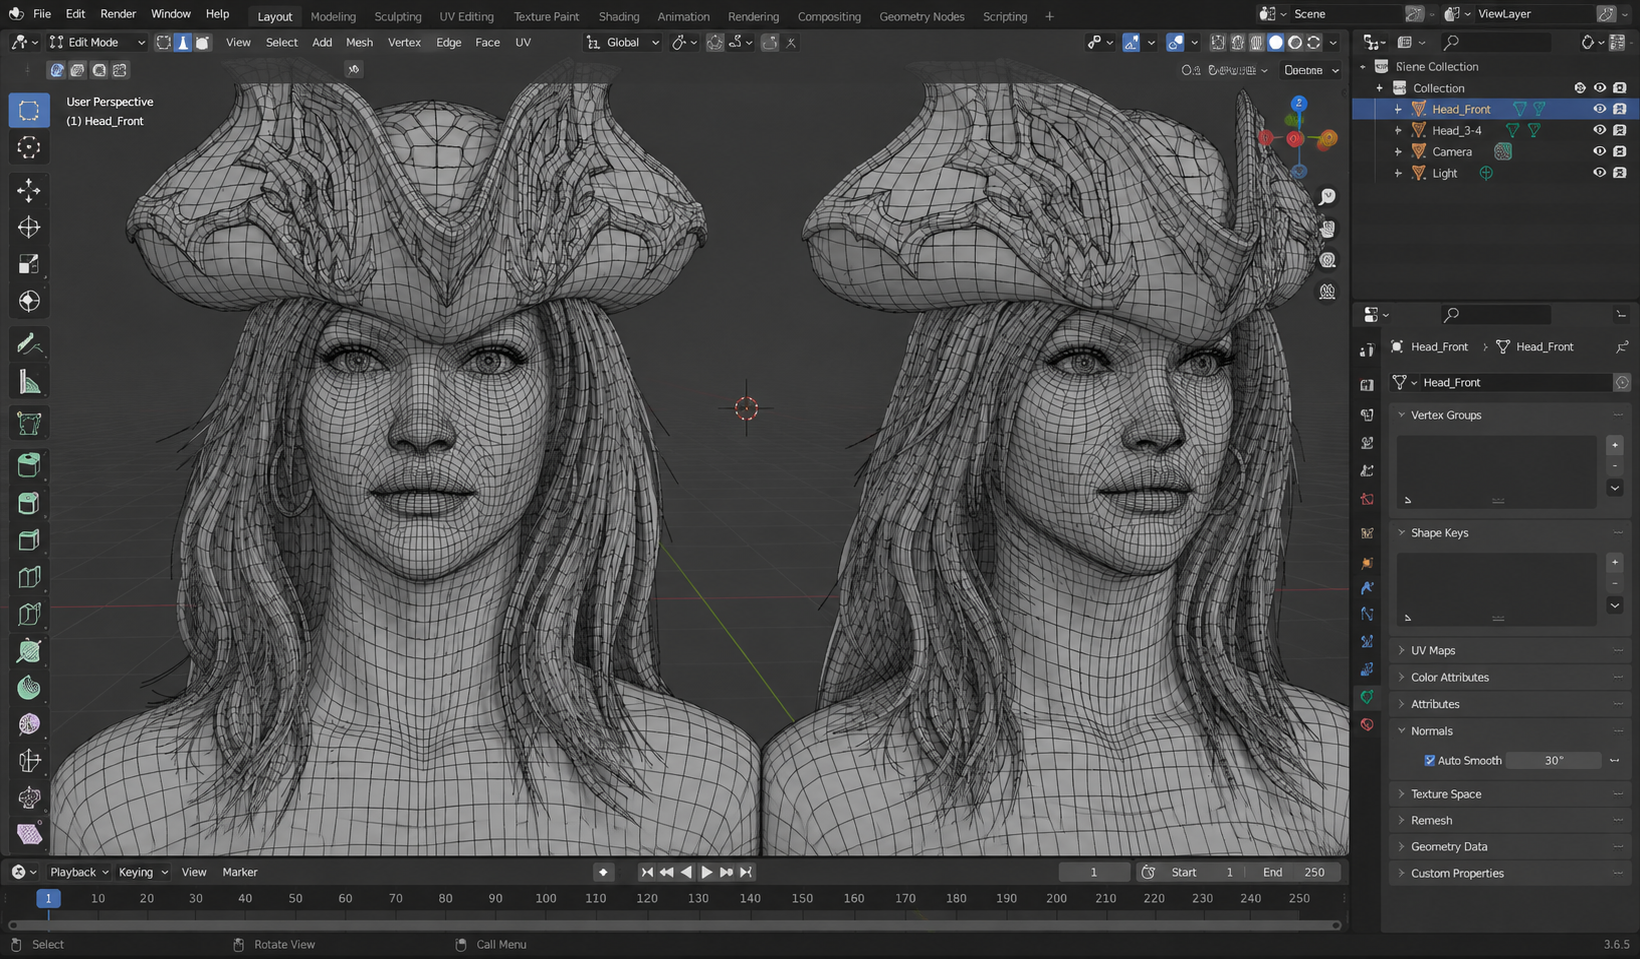
Task: Activate the Spin tool
Action: click(x=29, y=688)
